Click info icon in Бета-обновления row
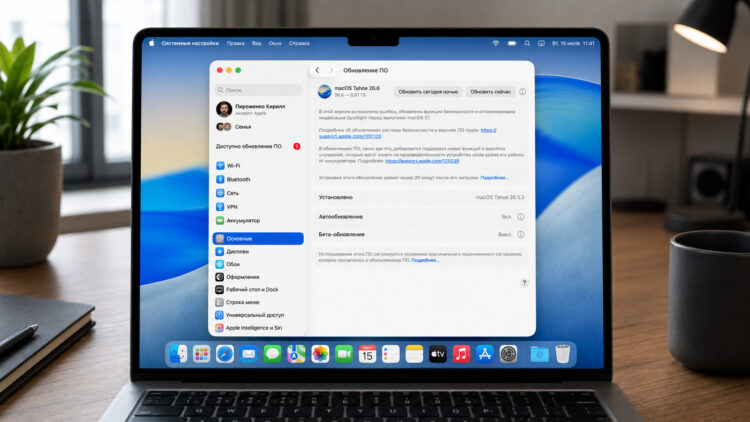The width and height of the screenshot is (750, 422). click(521, 234)
